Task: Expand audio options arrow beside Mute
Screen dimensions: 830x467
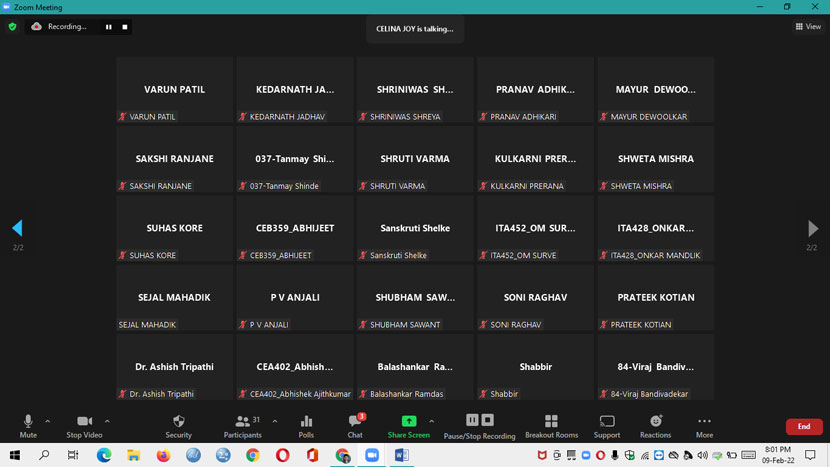Action: [47, 421]
